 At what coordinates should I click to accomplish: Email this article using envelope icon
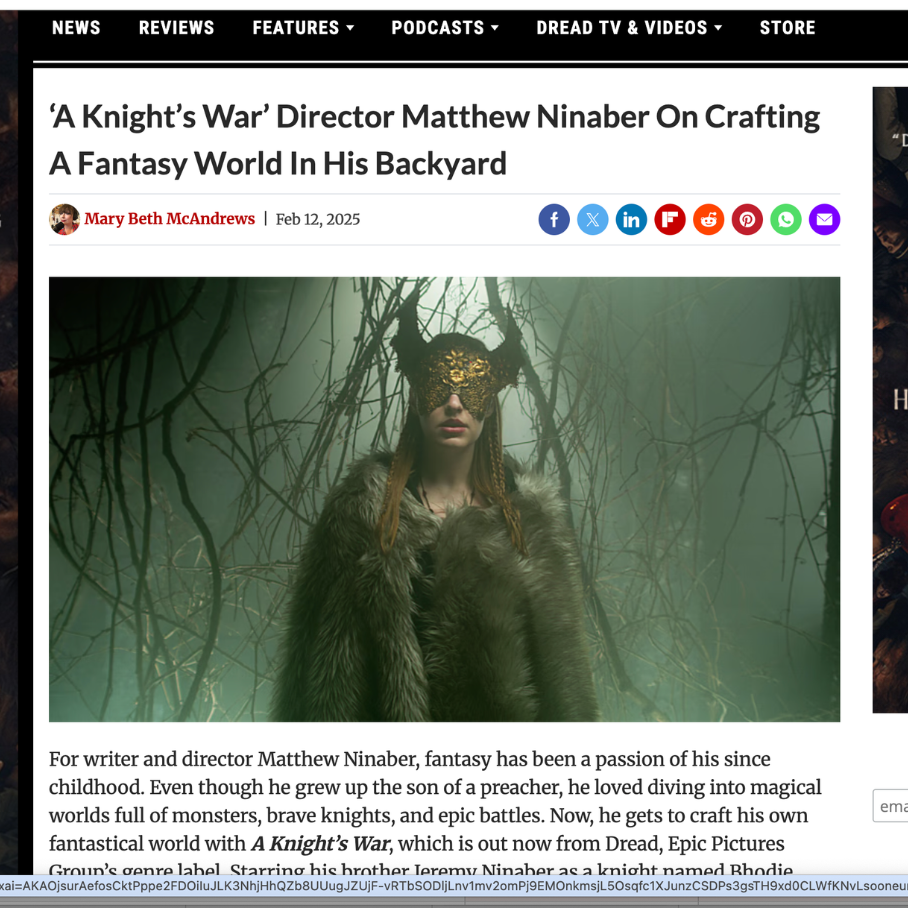[824, 219]
